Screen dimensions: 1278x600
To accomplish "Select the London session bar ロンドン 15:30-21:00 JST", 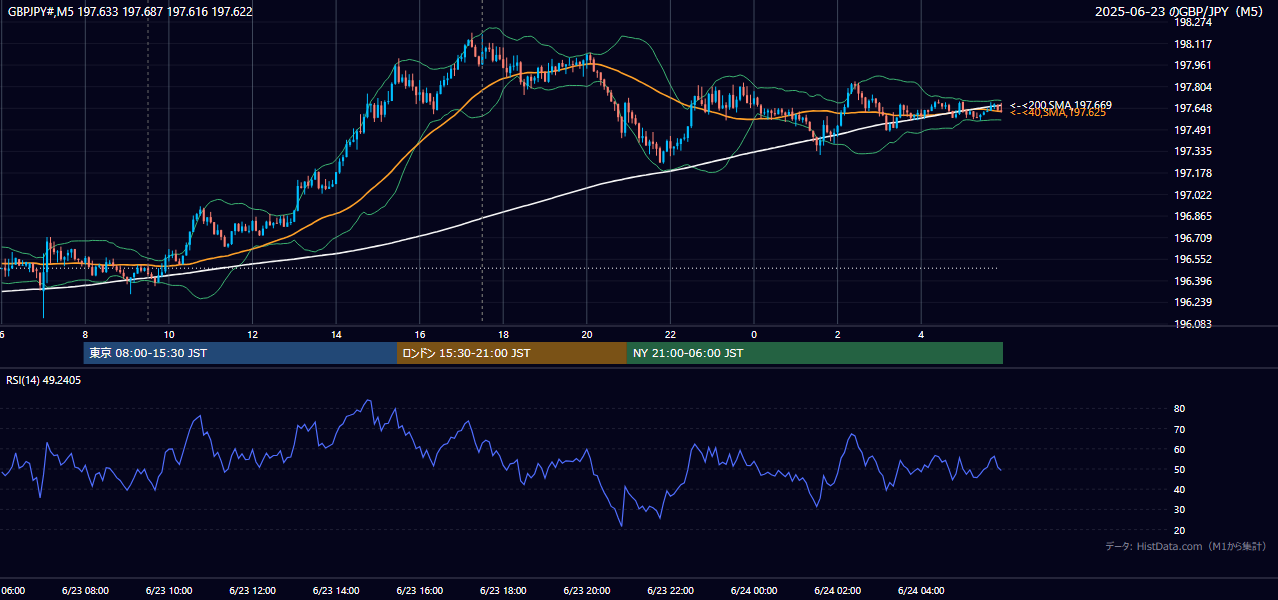I will click(x=512, y=353).
